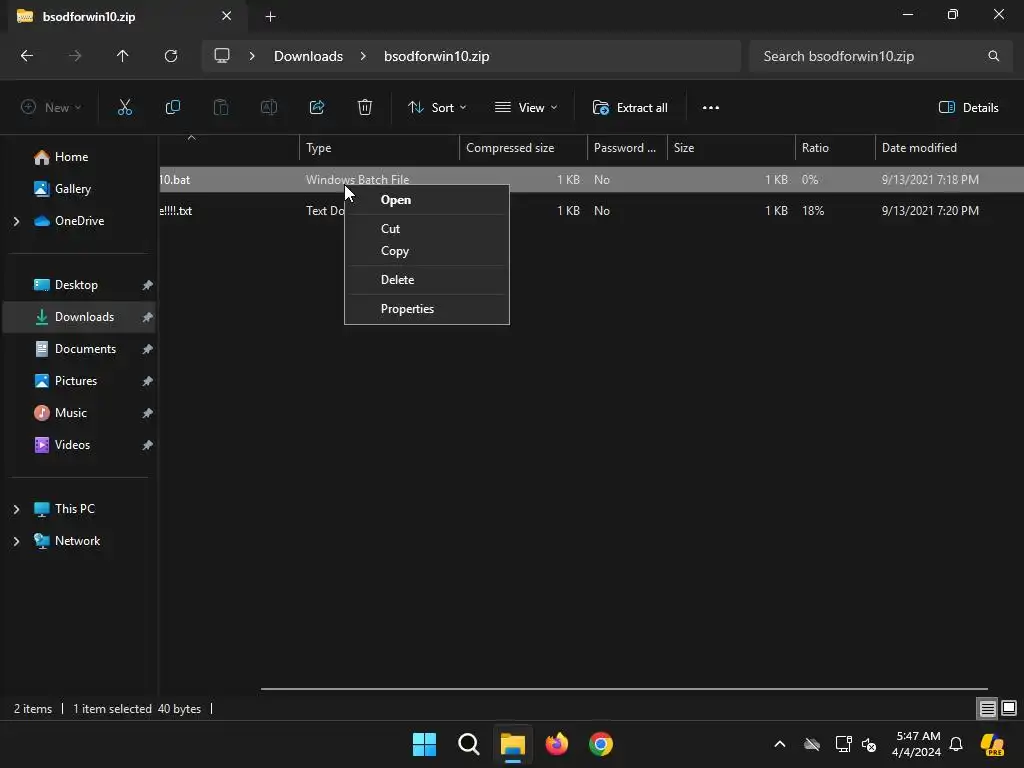Screen dimensions: 1024x768
Task: Expand OneDrive in navigation pane
Action: [16, 221]
